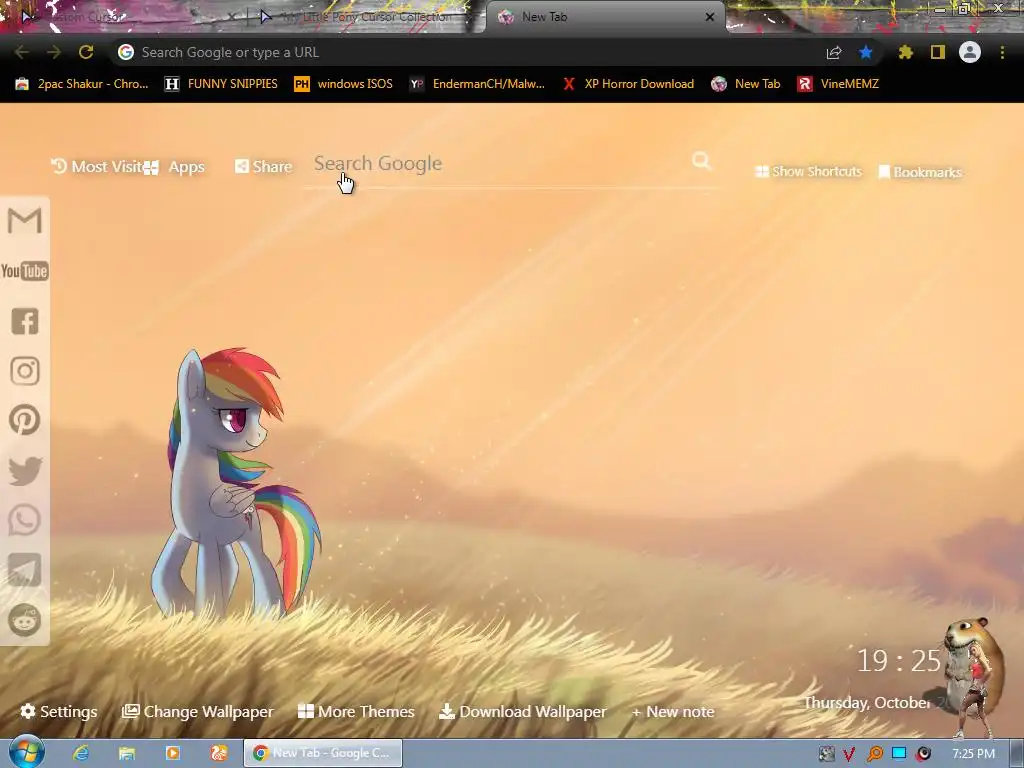This screenshot has height=768, width=1024.
Task: Go back using browser back arrow
Action: point(21,52)
